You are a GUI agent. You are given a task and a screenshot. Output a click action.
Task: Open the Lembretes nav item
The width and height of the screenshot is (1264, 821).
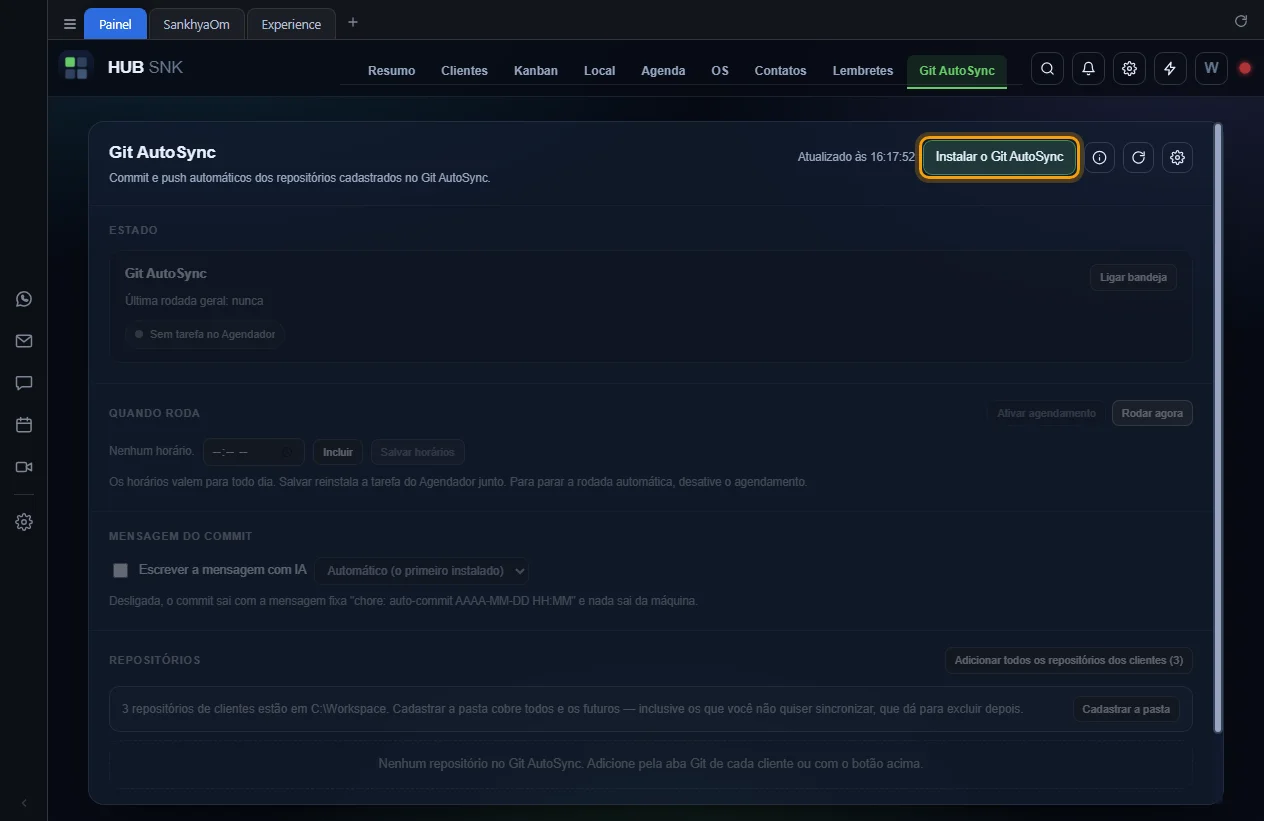point(863,71)
